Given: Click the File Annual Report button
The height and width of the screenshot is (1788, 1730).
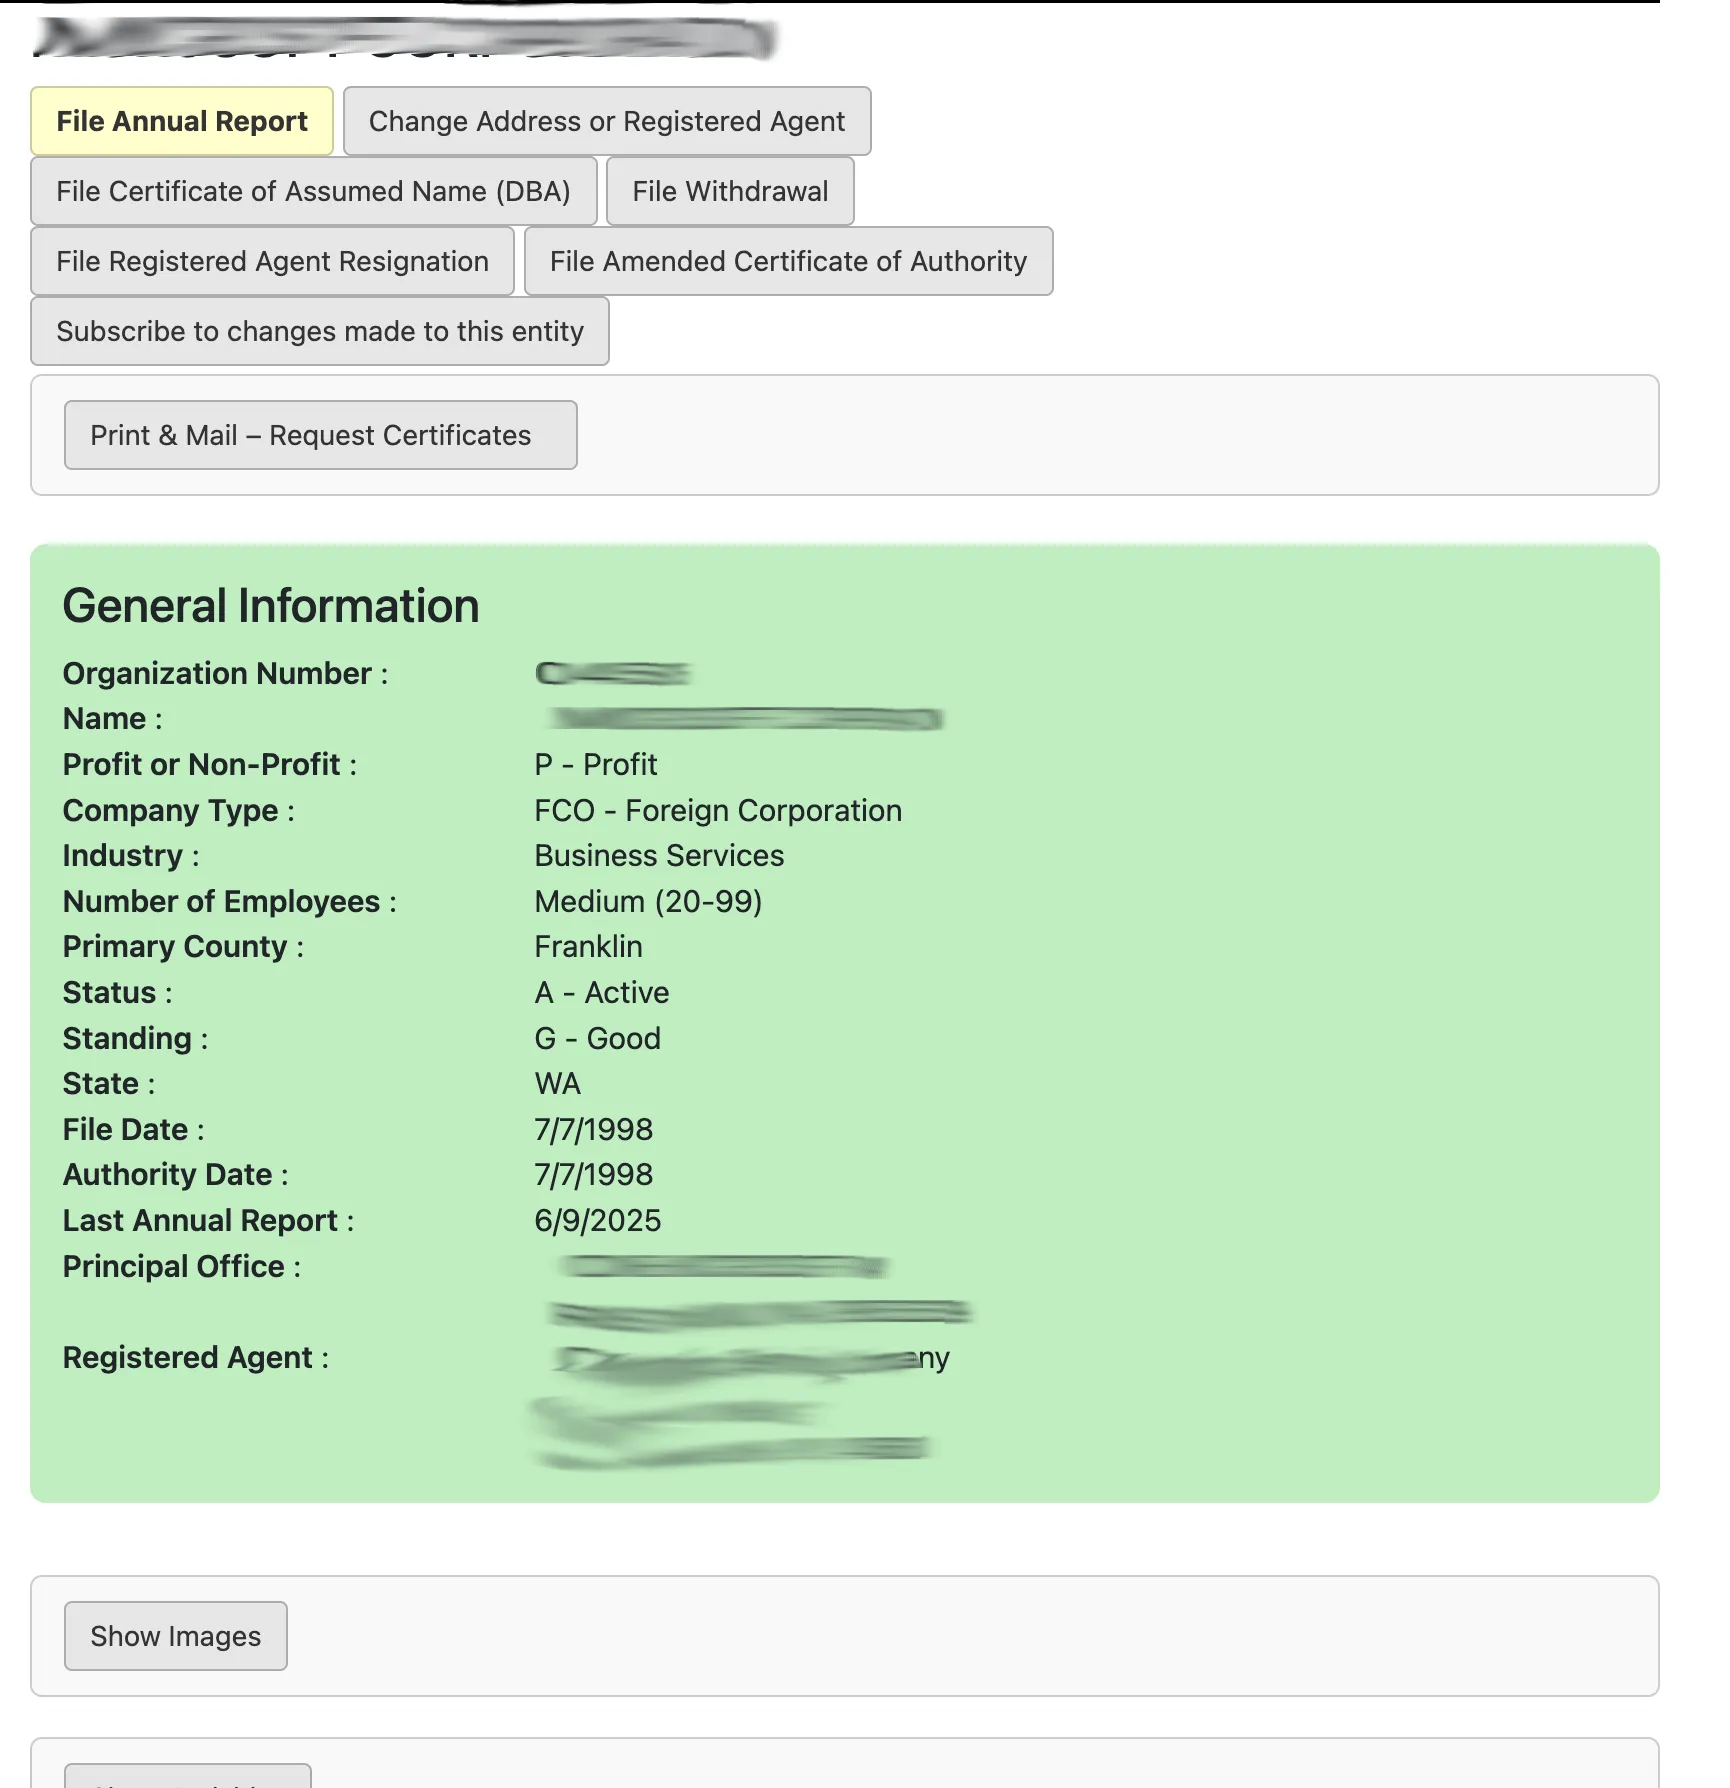Looking at the screenshot, I should [x=181, y=121].
